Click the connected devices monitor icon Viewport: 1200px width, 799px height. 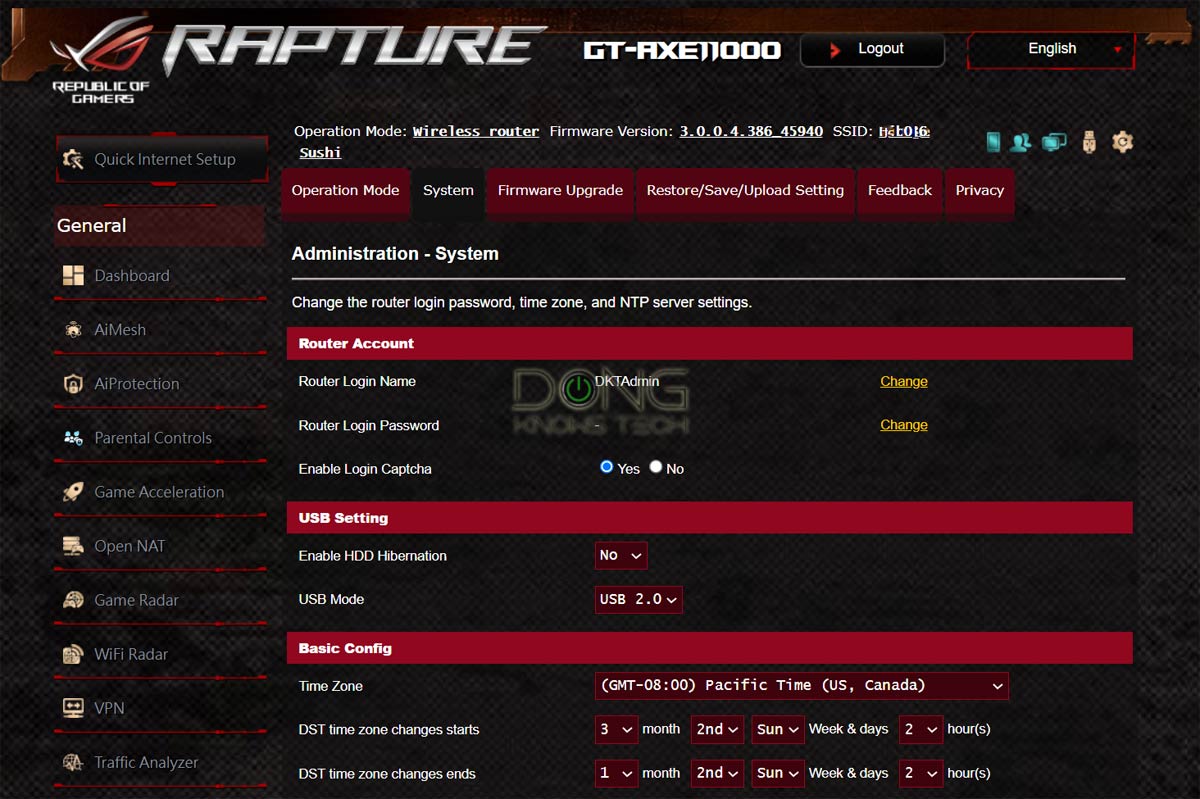[1054, 142]
